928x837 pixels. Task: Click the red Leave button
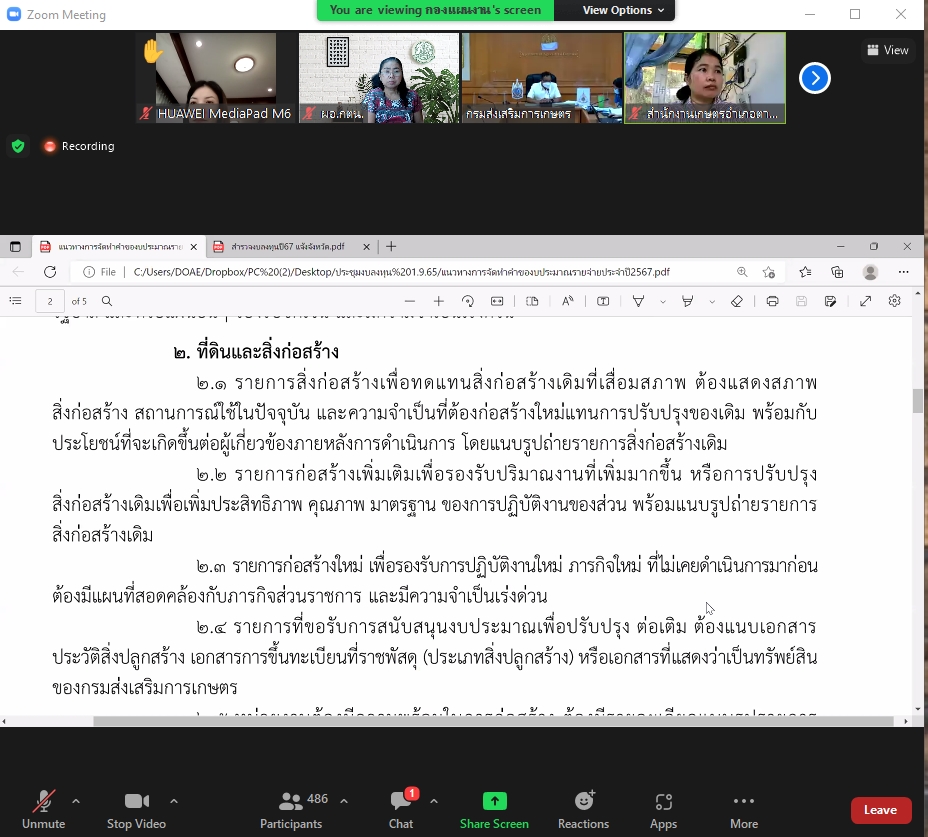point(880,810)
